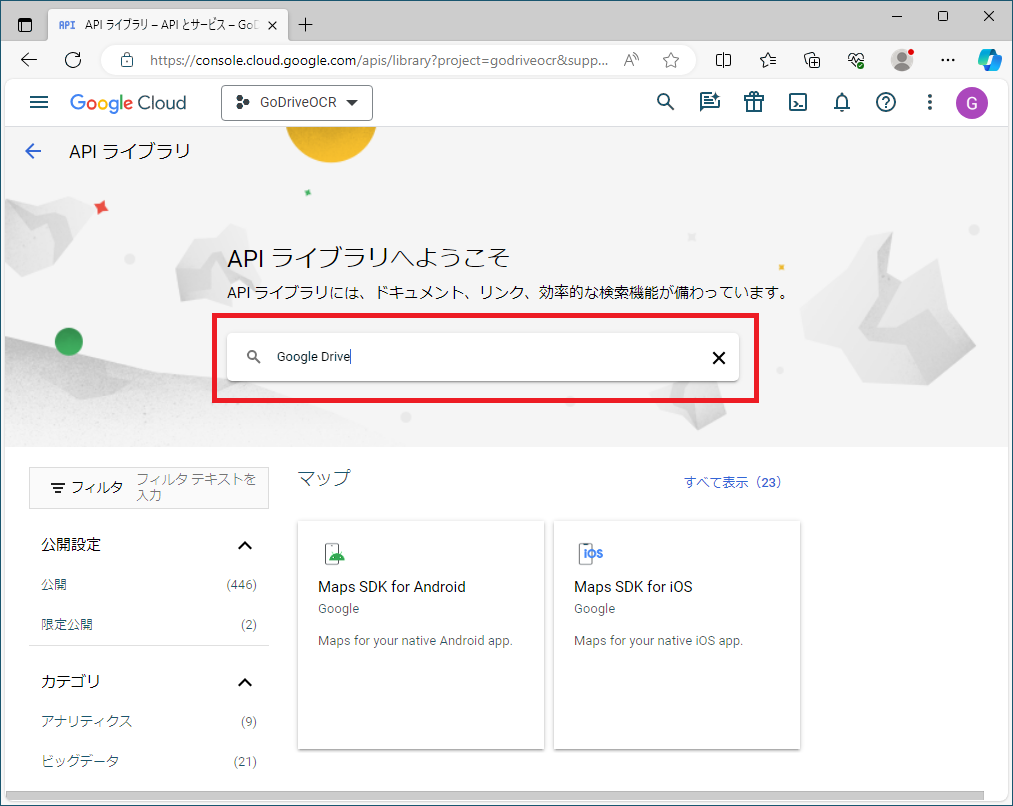Open the Browser essentials heart icon
Viewport: 1013px width, 806px height.
point(856,60)
